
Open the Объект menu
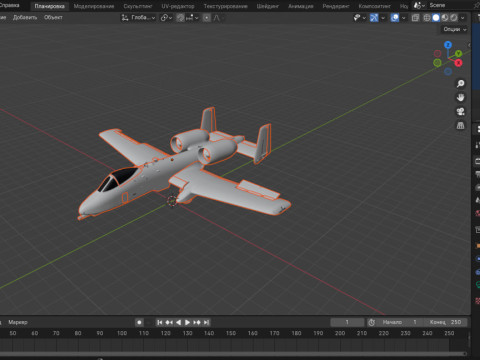[53, 17]
